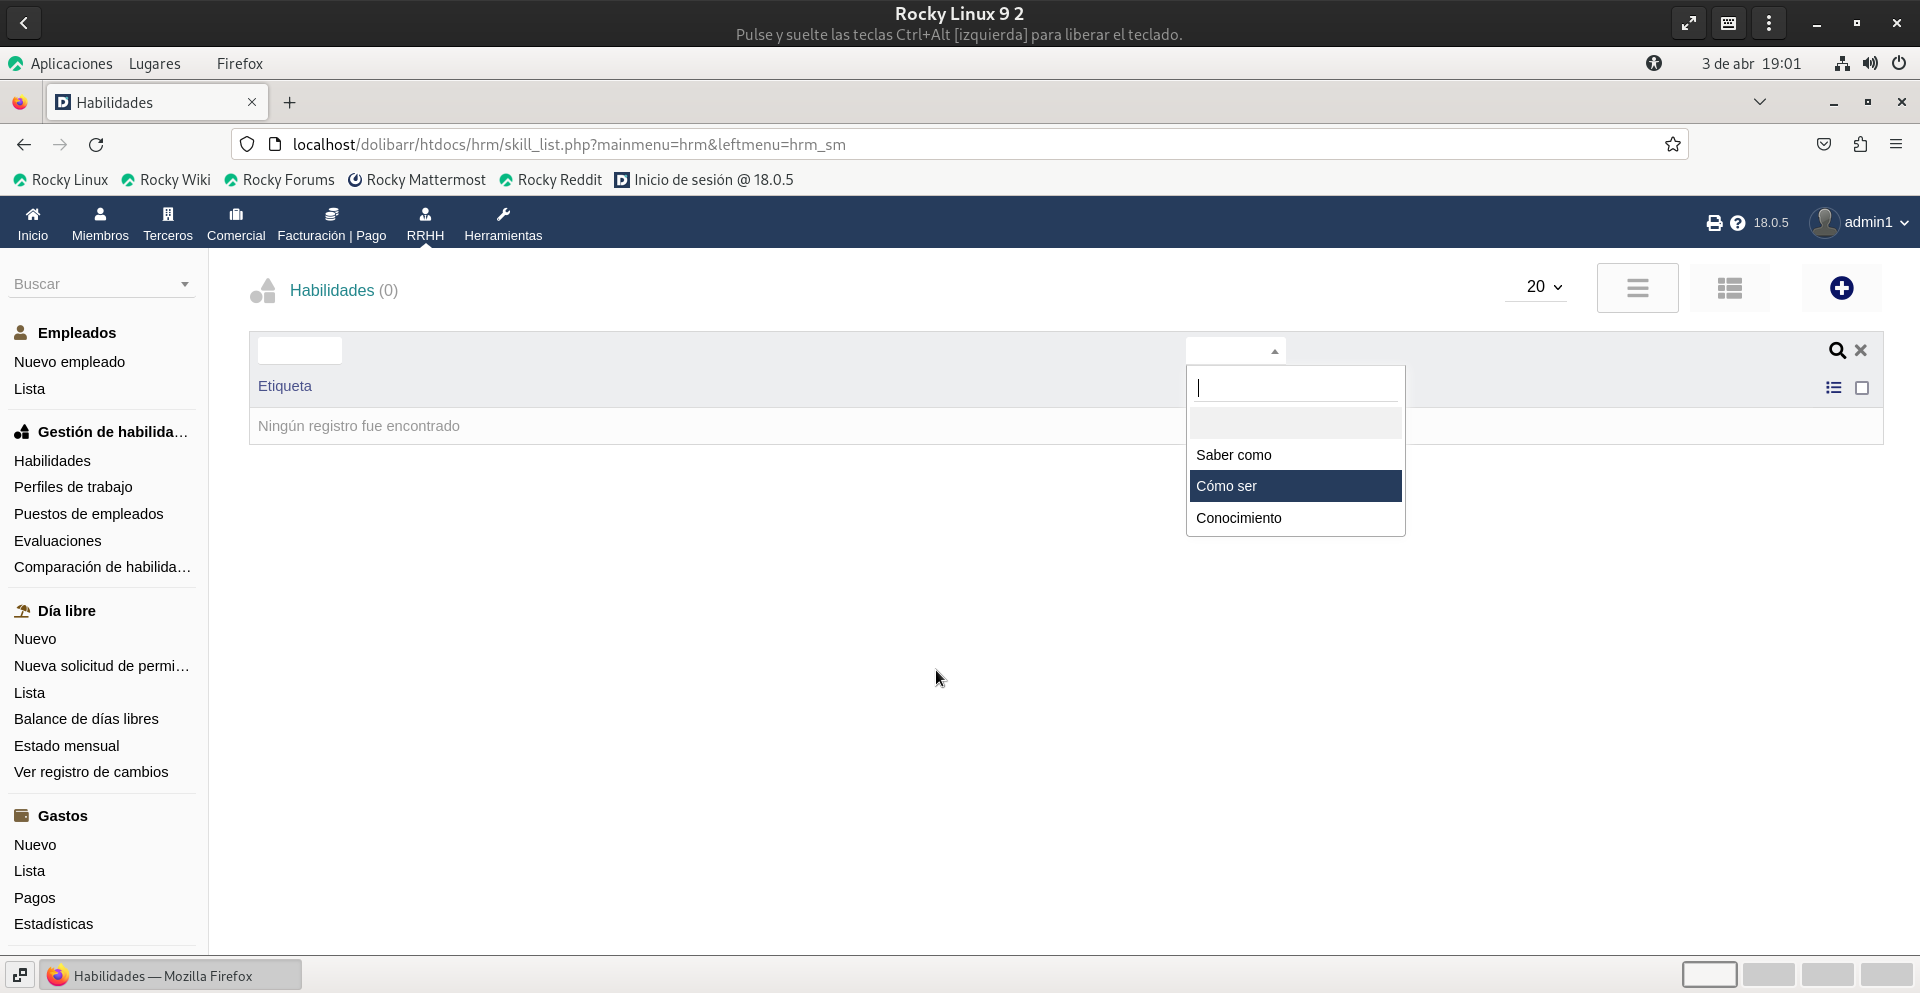Clear filters with the X icon

[1861, 350]
